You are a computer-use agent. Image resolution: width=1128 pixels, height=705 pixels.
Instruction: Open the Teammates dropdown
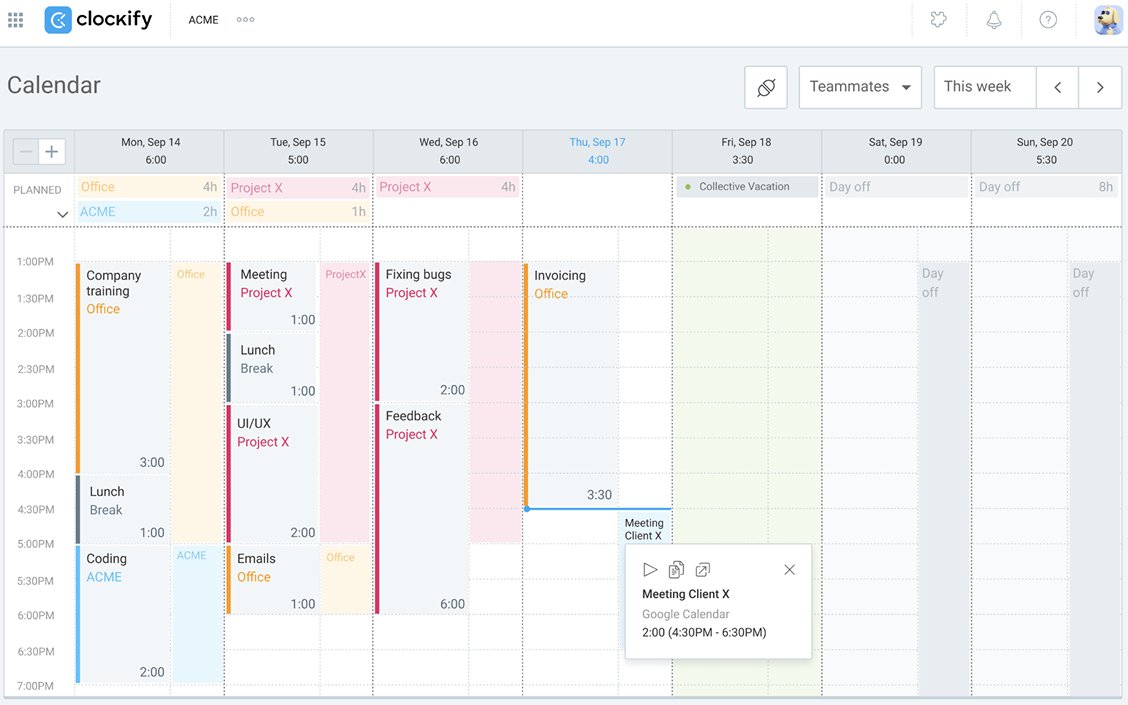860,88
